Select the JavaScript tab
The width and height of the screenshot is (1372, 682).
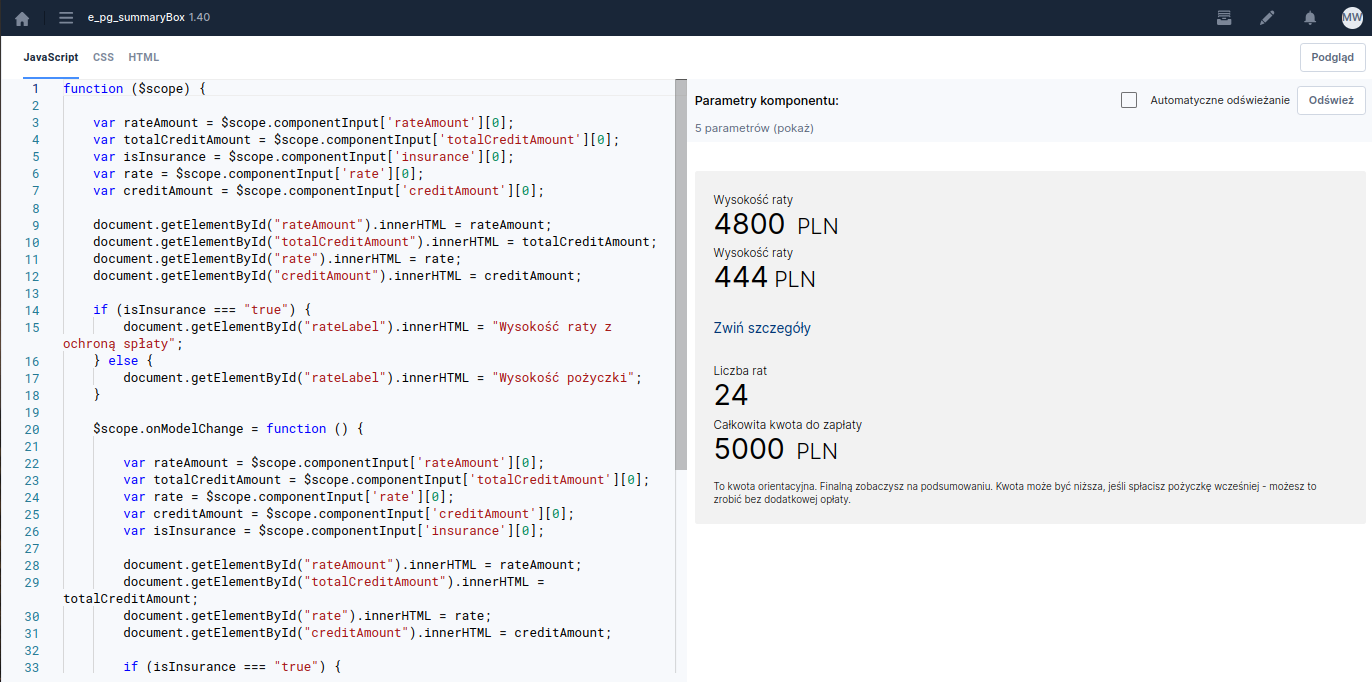tap(51, 58)
